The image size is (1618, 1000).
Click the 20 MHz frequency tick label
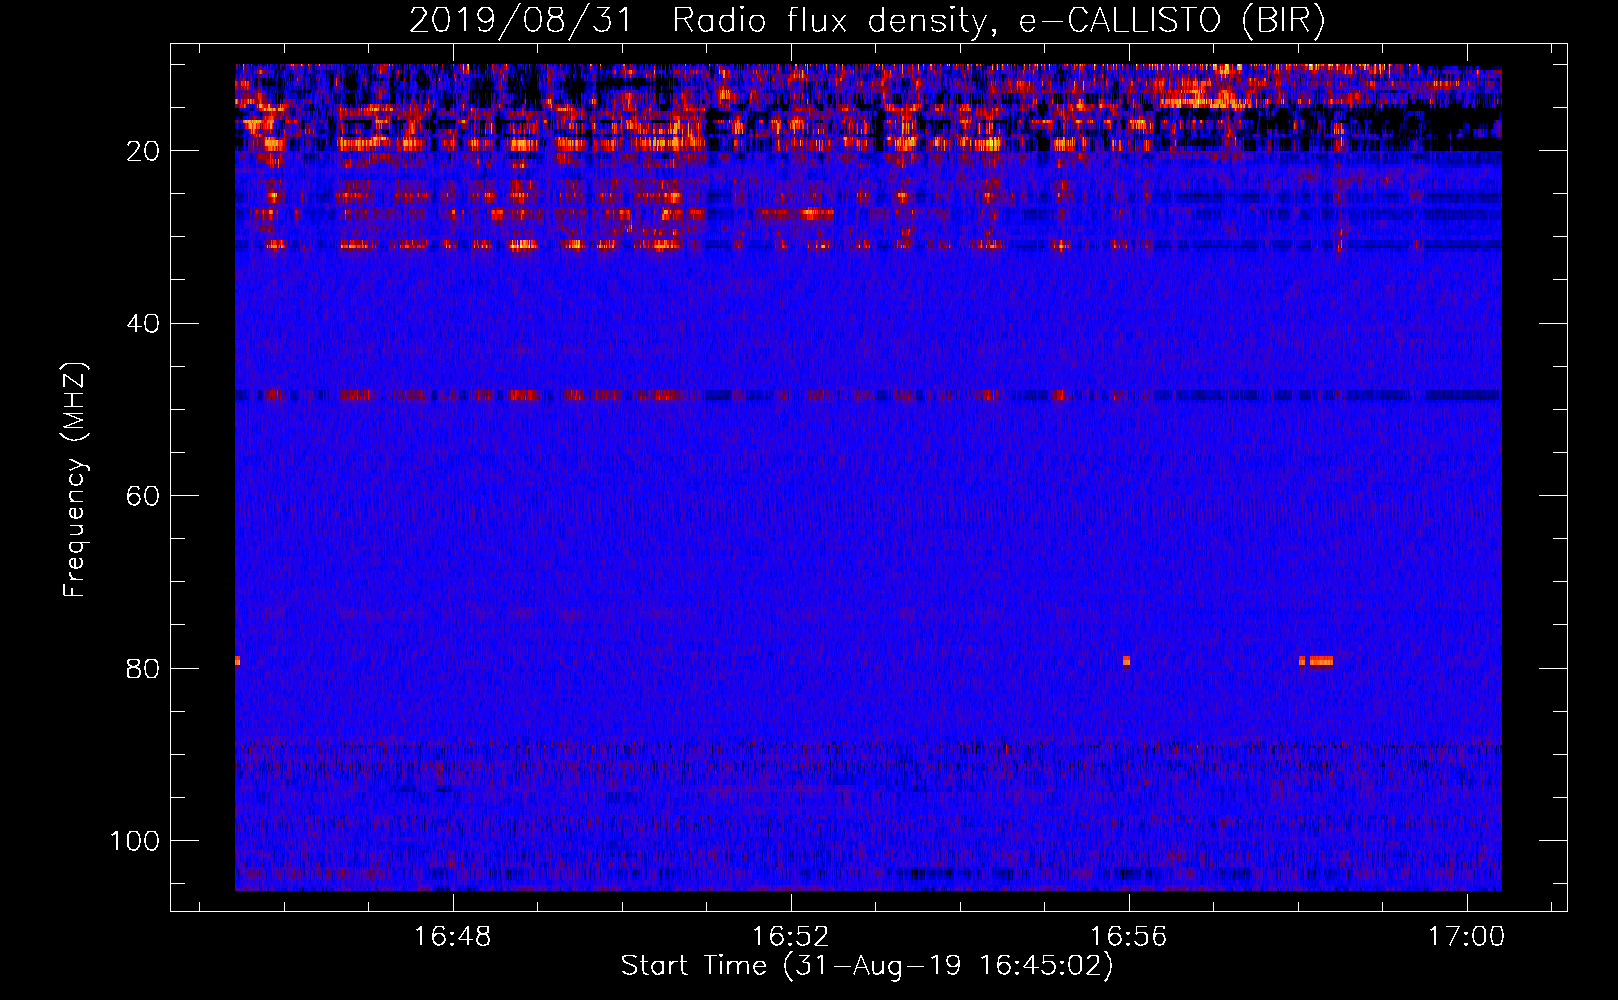(x=143, y=151)
